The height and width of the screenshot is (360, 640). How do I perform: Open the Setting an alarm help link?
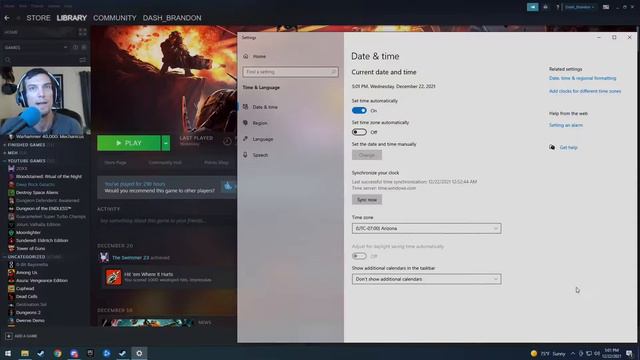click(x=566, y=125)
